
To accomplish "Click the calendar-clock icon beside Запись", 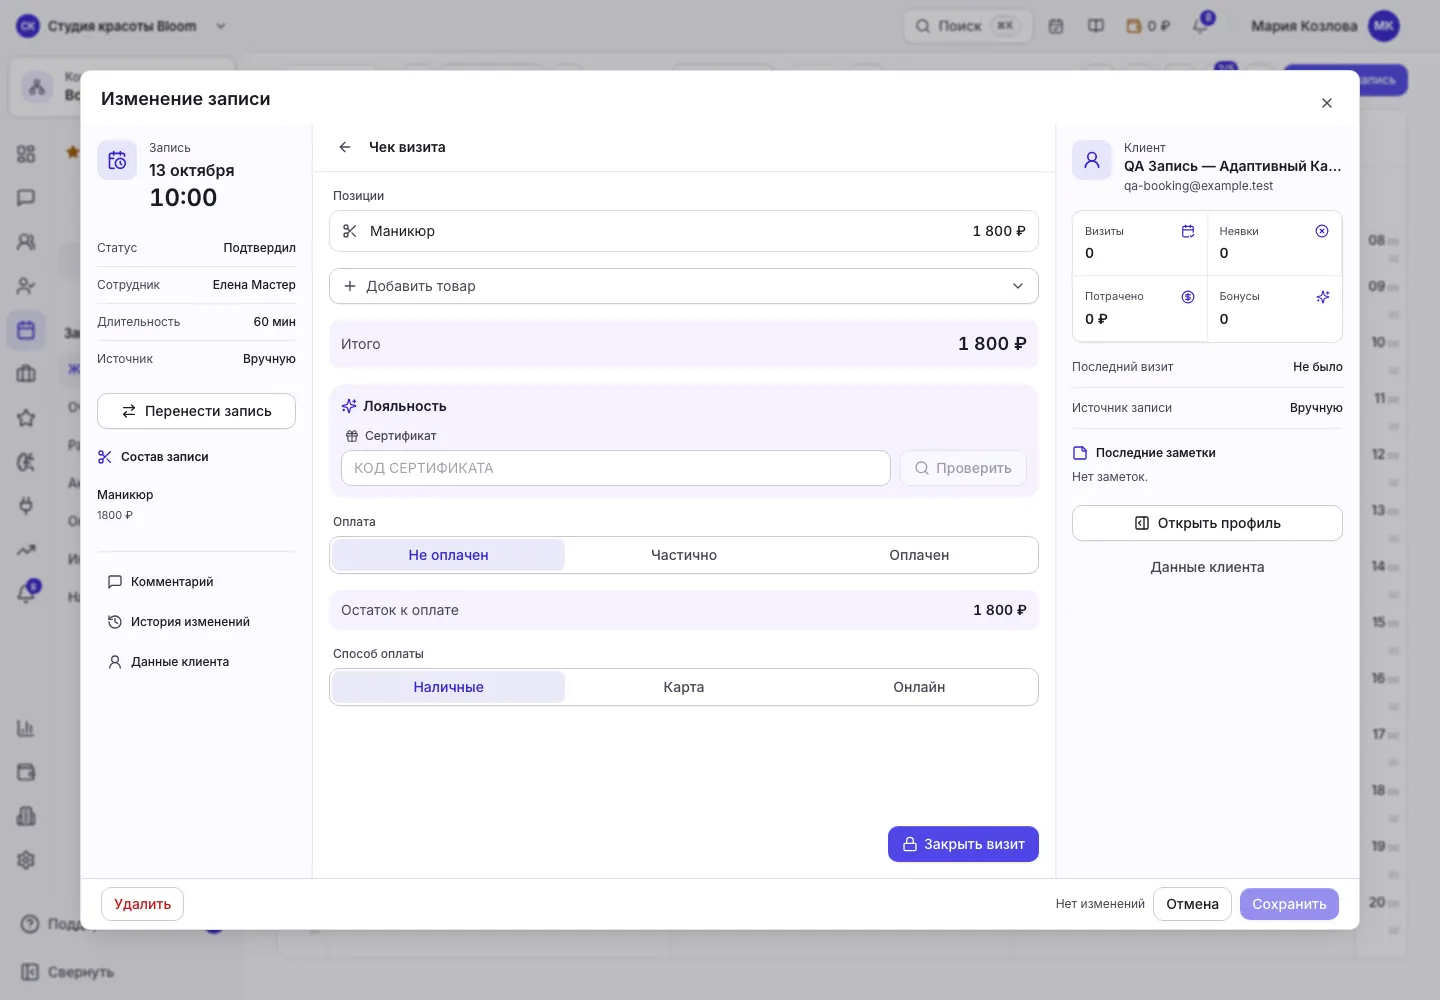I will coord(117,160).
